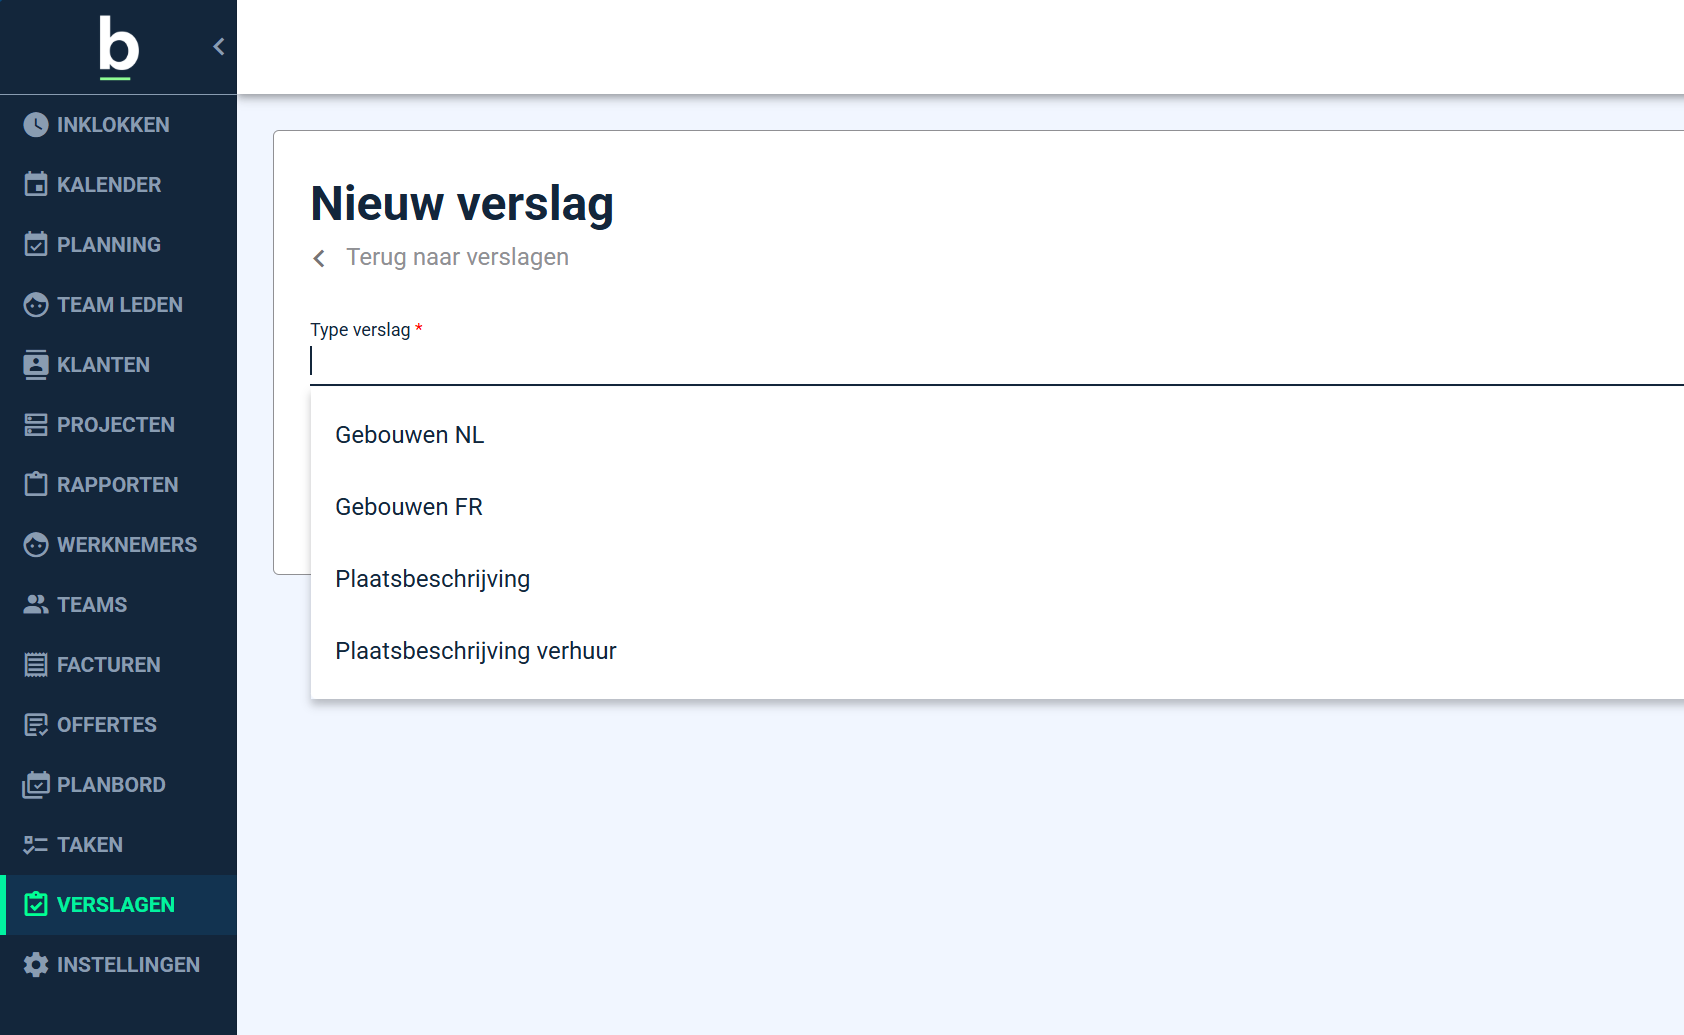This screenshot has width=1684, height=1035.
Task: Collapse the sidebar with the chevron arrow
Action: coord(219,47)
